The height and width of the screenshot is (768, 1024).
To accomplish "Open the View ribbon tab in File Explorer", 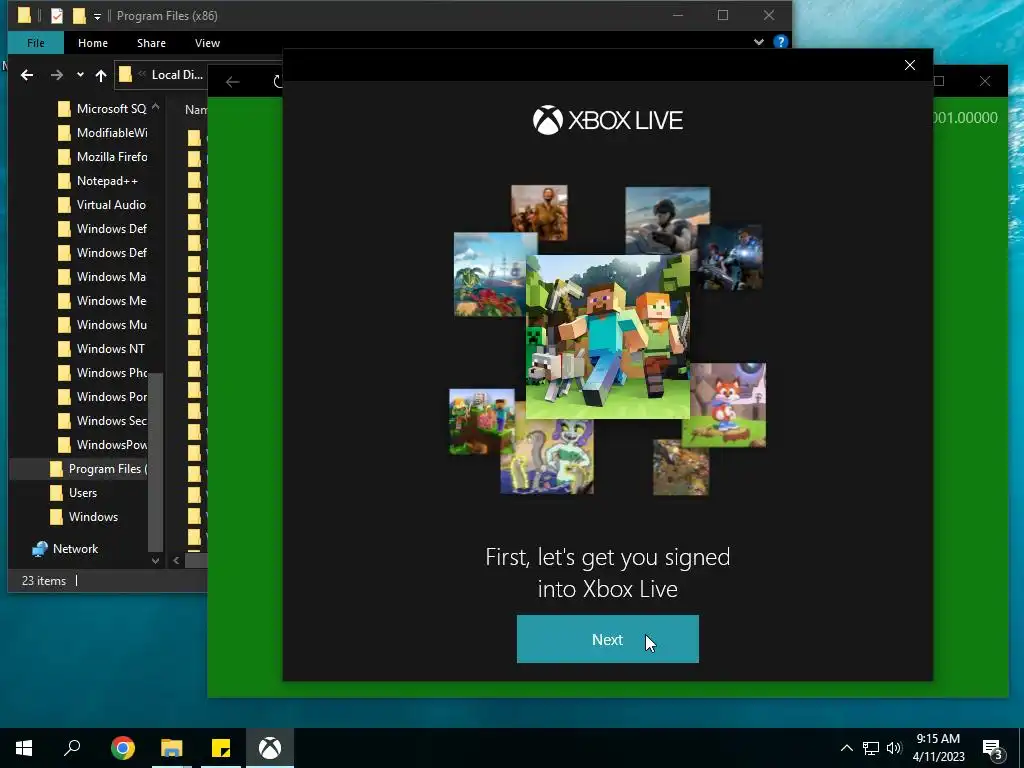I will pos(207,43).
